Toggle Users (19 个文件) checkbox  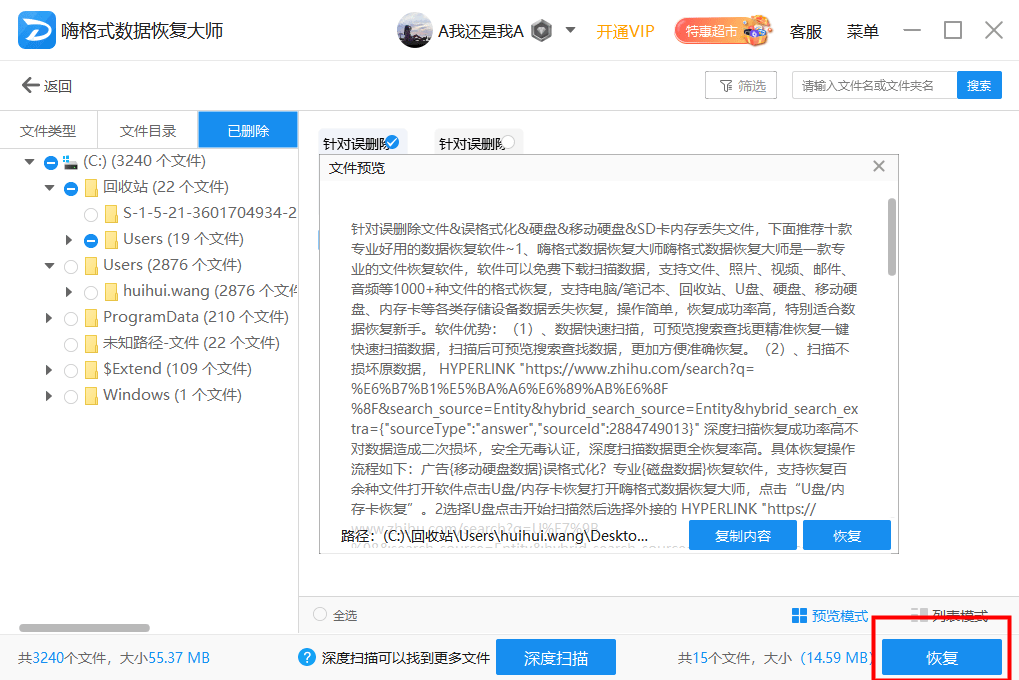click(x=91, y=241)
